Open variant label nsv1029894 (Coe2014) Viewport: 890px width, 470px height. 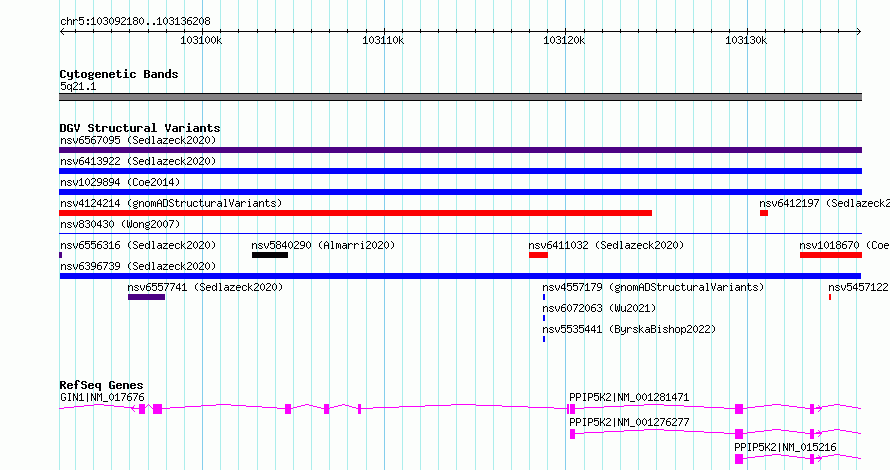point(120,182)
